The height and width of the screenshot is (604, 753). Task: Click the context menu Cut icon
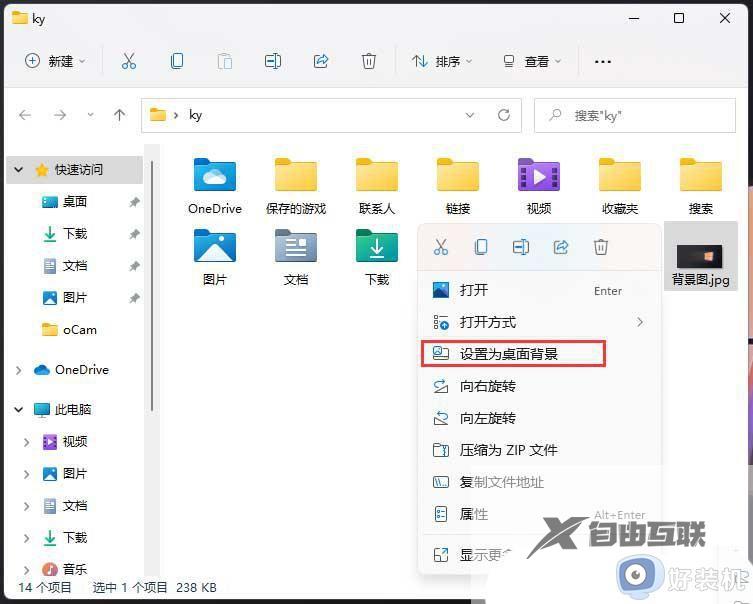[x=440, y=247]
